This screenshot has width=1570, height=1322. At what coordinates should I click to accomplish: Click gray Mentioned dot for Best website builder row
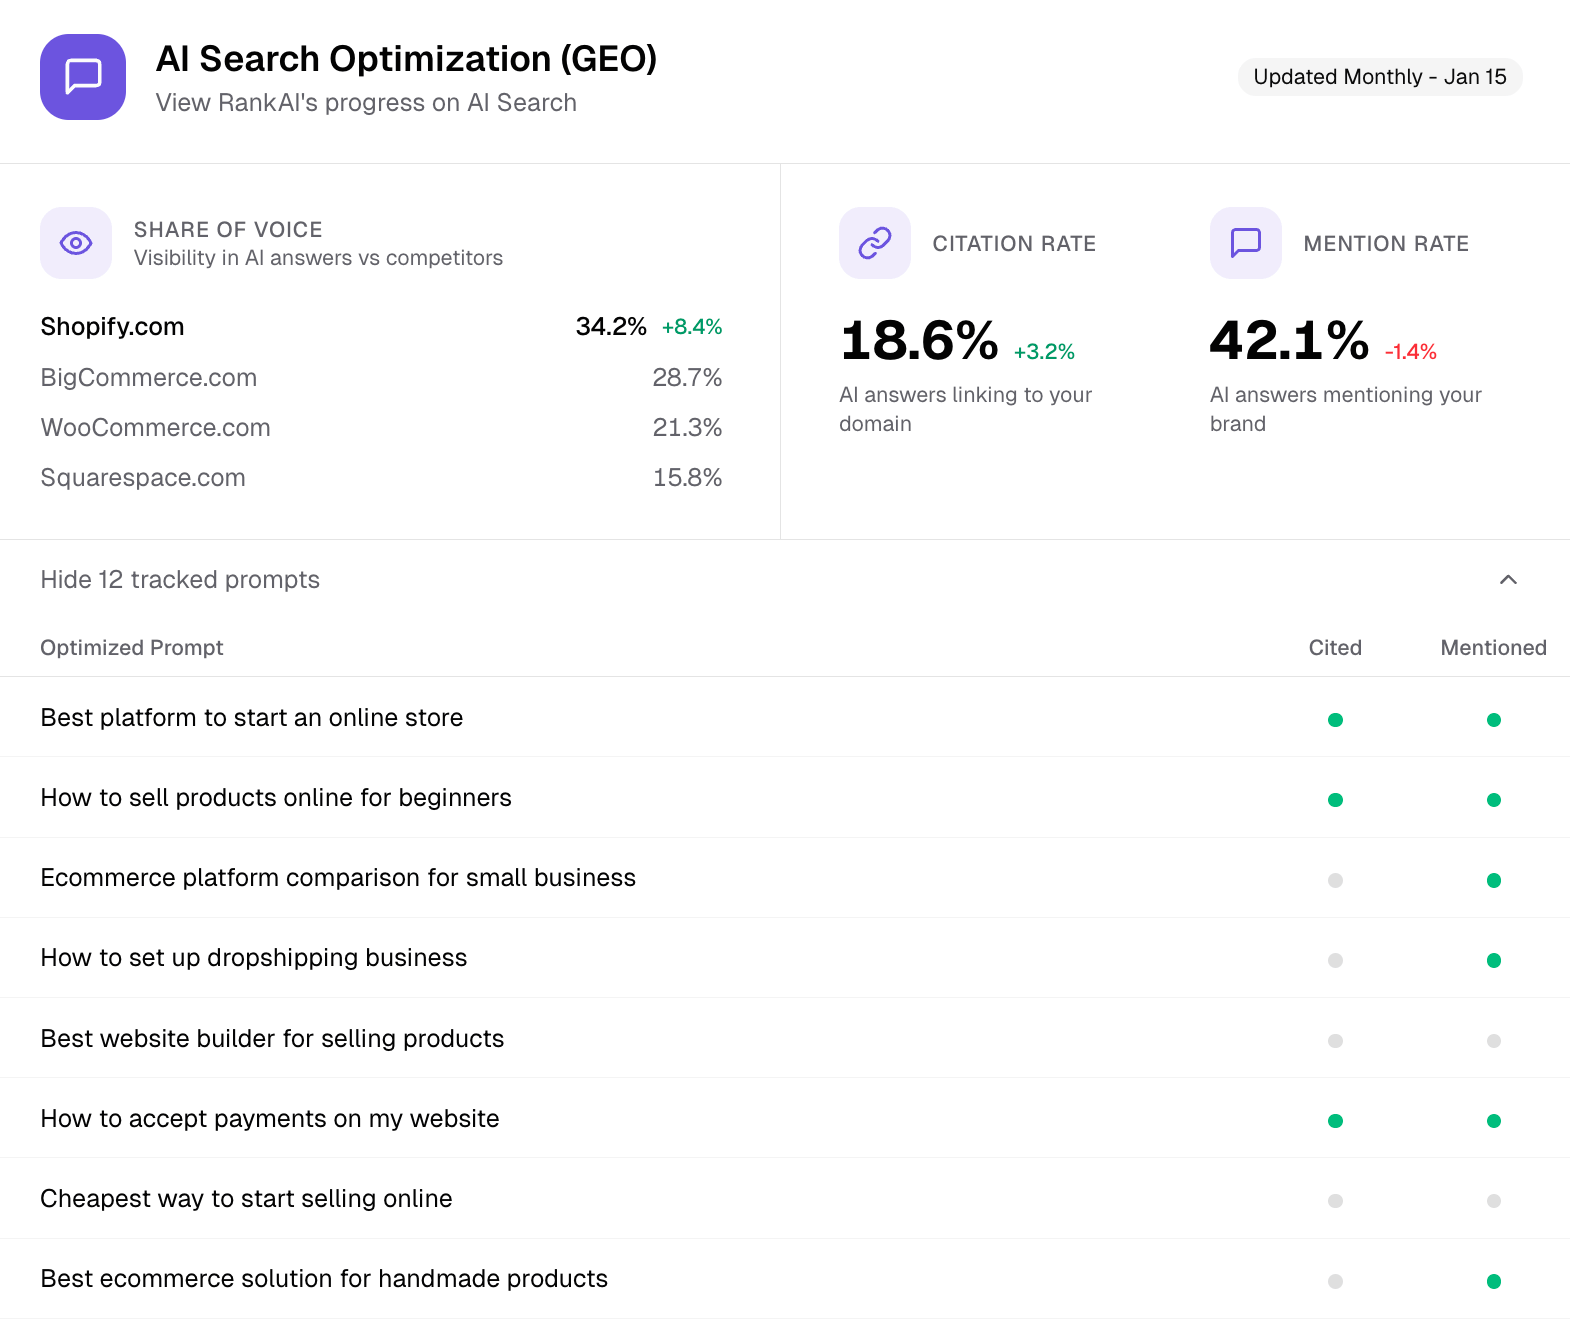1493,1040
